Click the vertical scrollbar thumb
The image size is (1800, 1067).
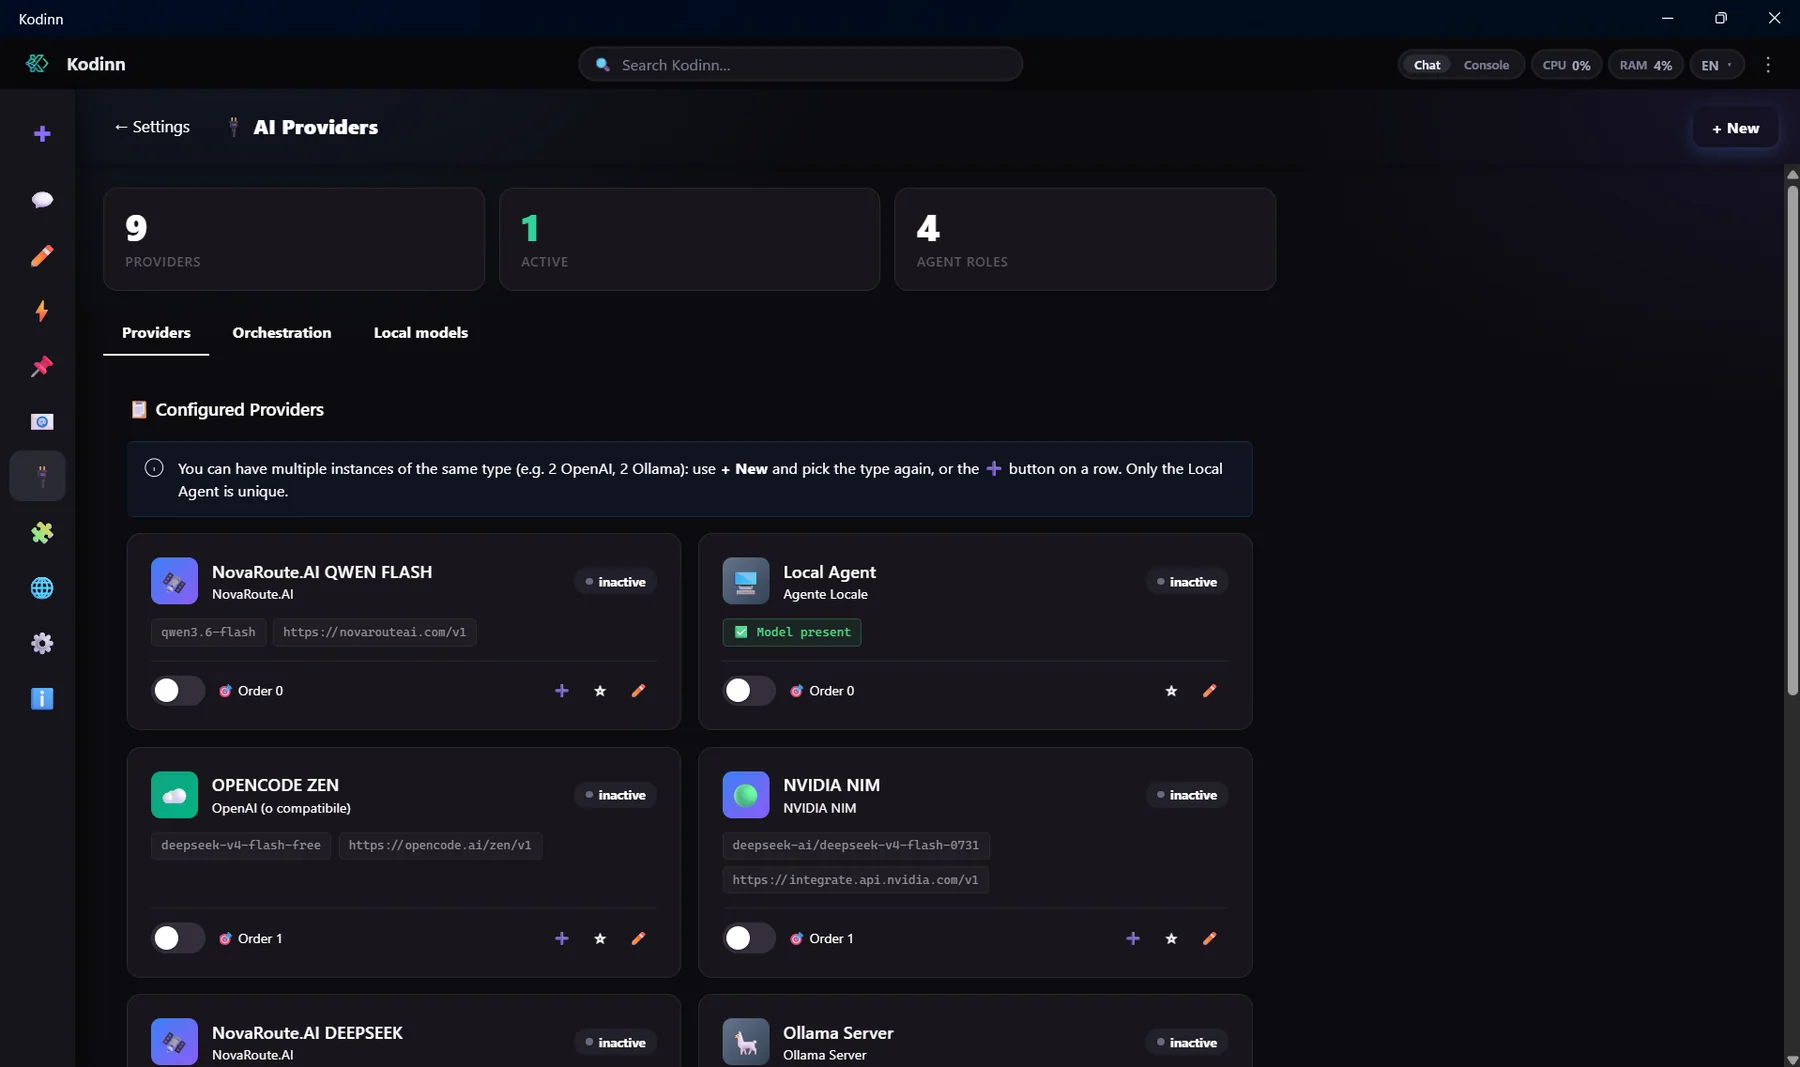[1792, 440]
